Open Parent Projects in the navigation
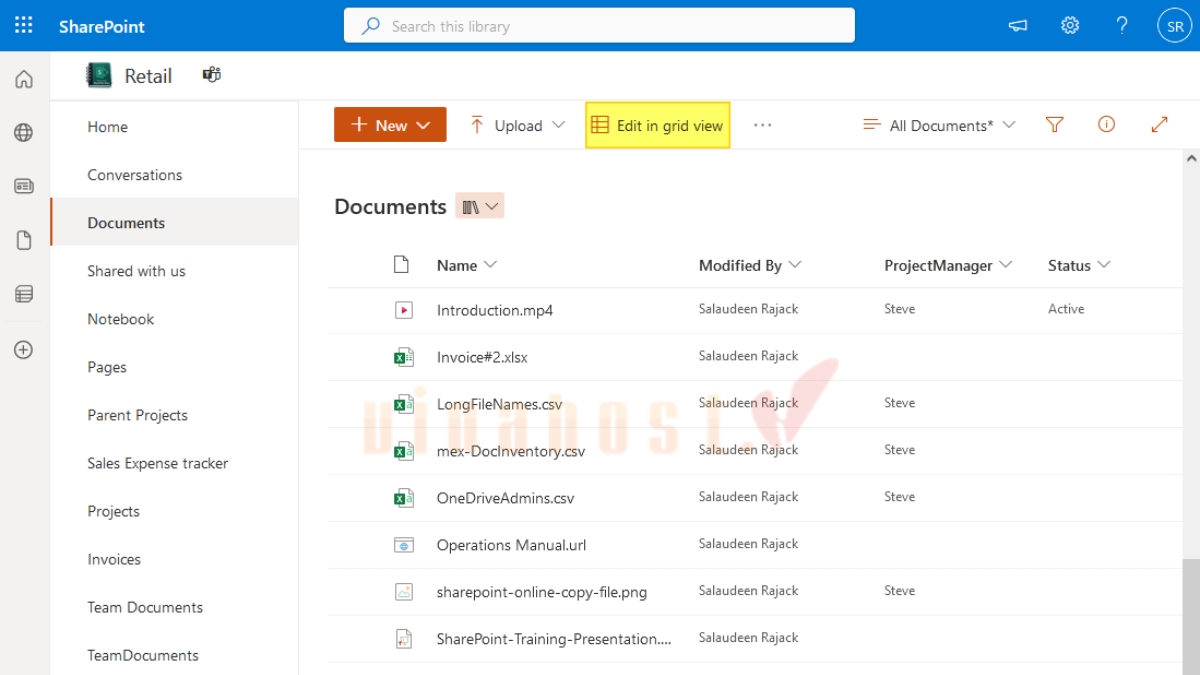 click(x=137, y=415)
